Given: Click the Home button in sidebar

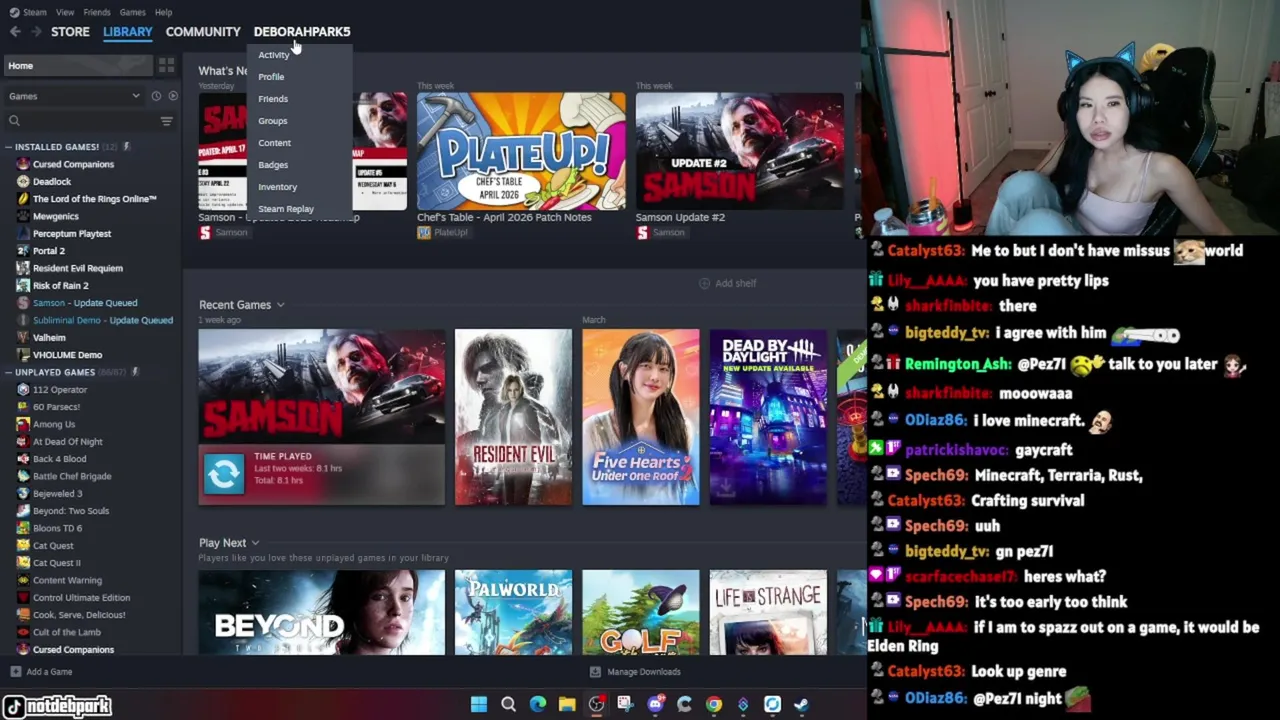Looking at the screenshot, I should [x=78, y=66].
